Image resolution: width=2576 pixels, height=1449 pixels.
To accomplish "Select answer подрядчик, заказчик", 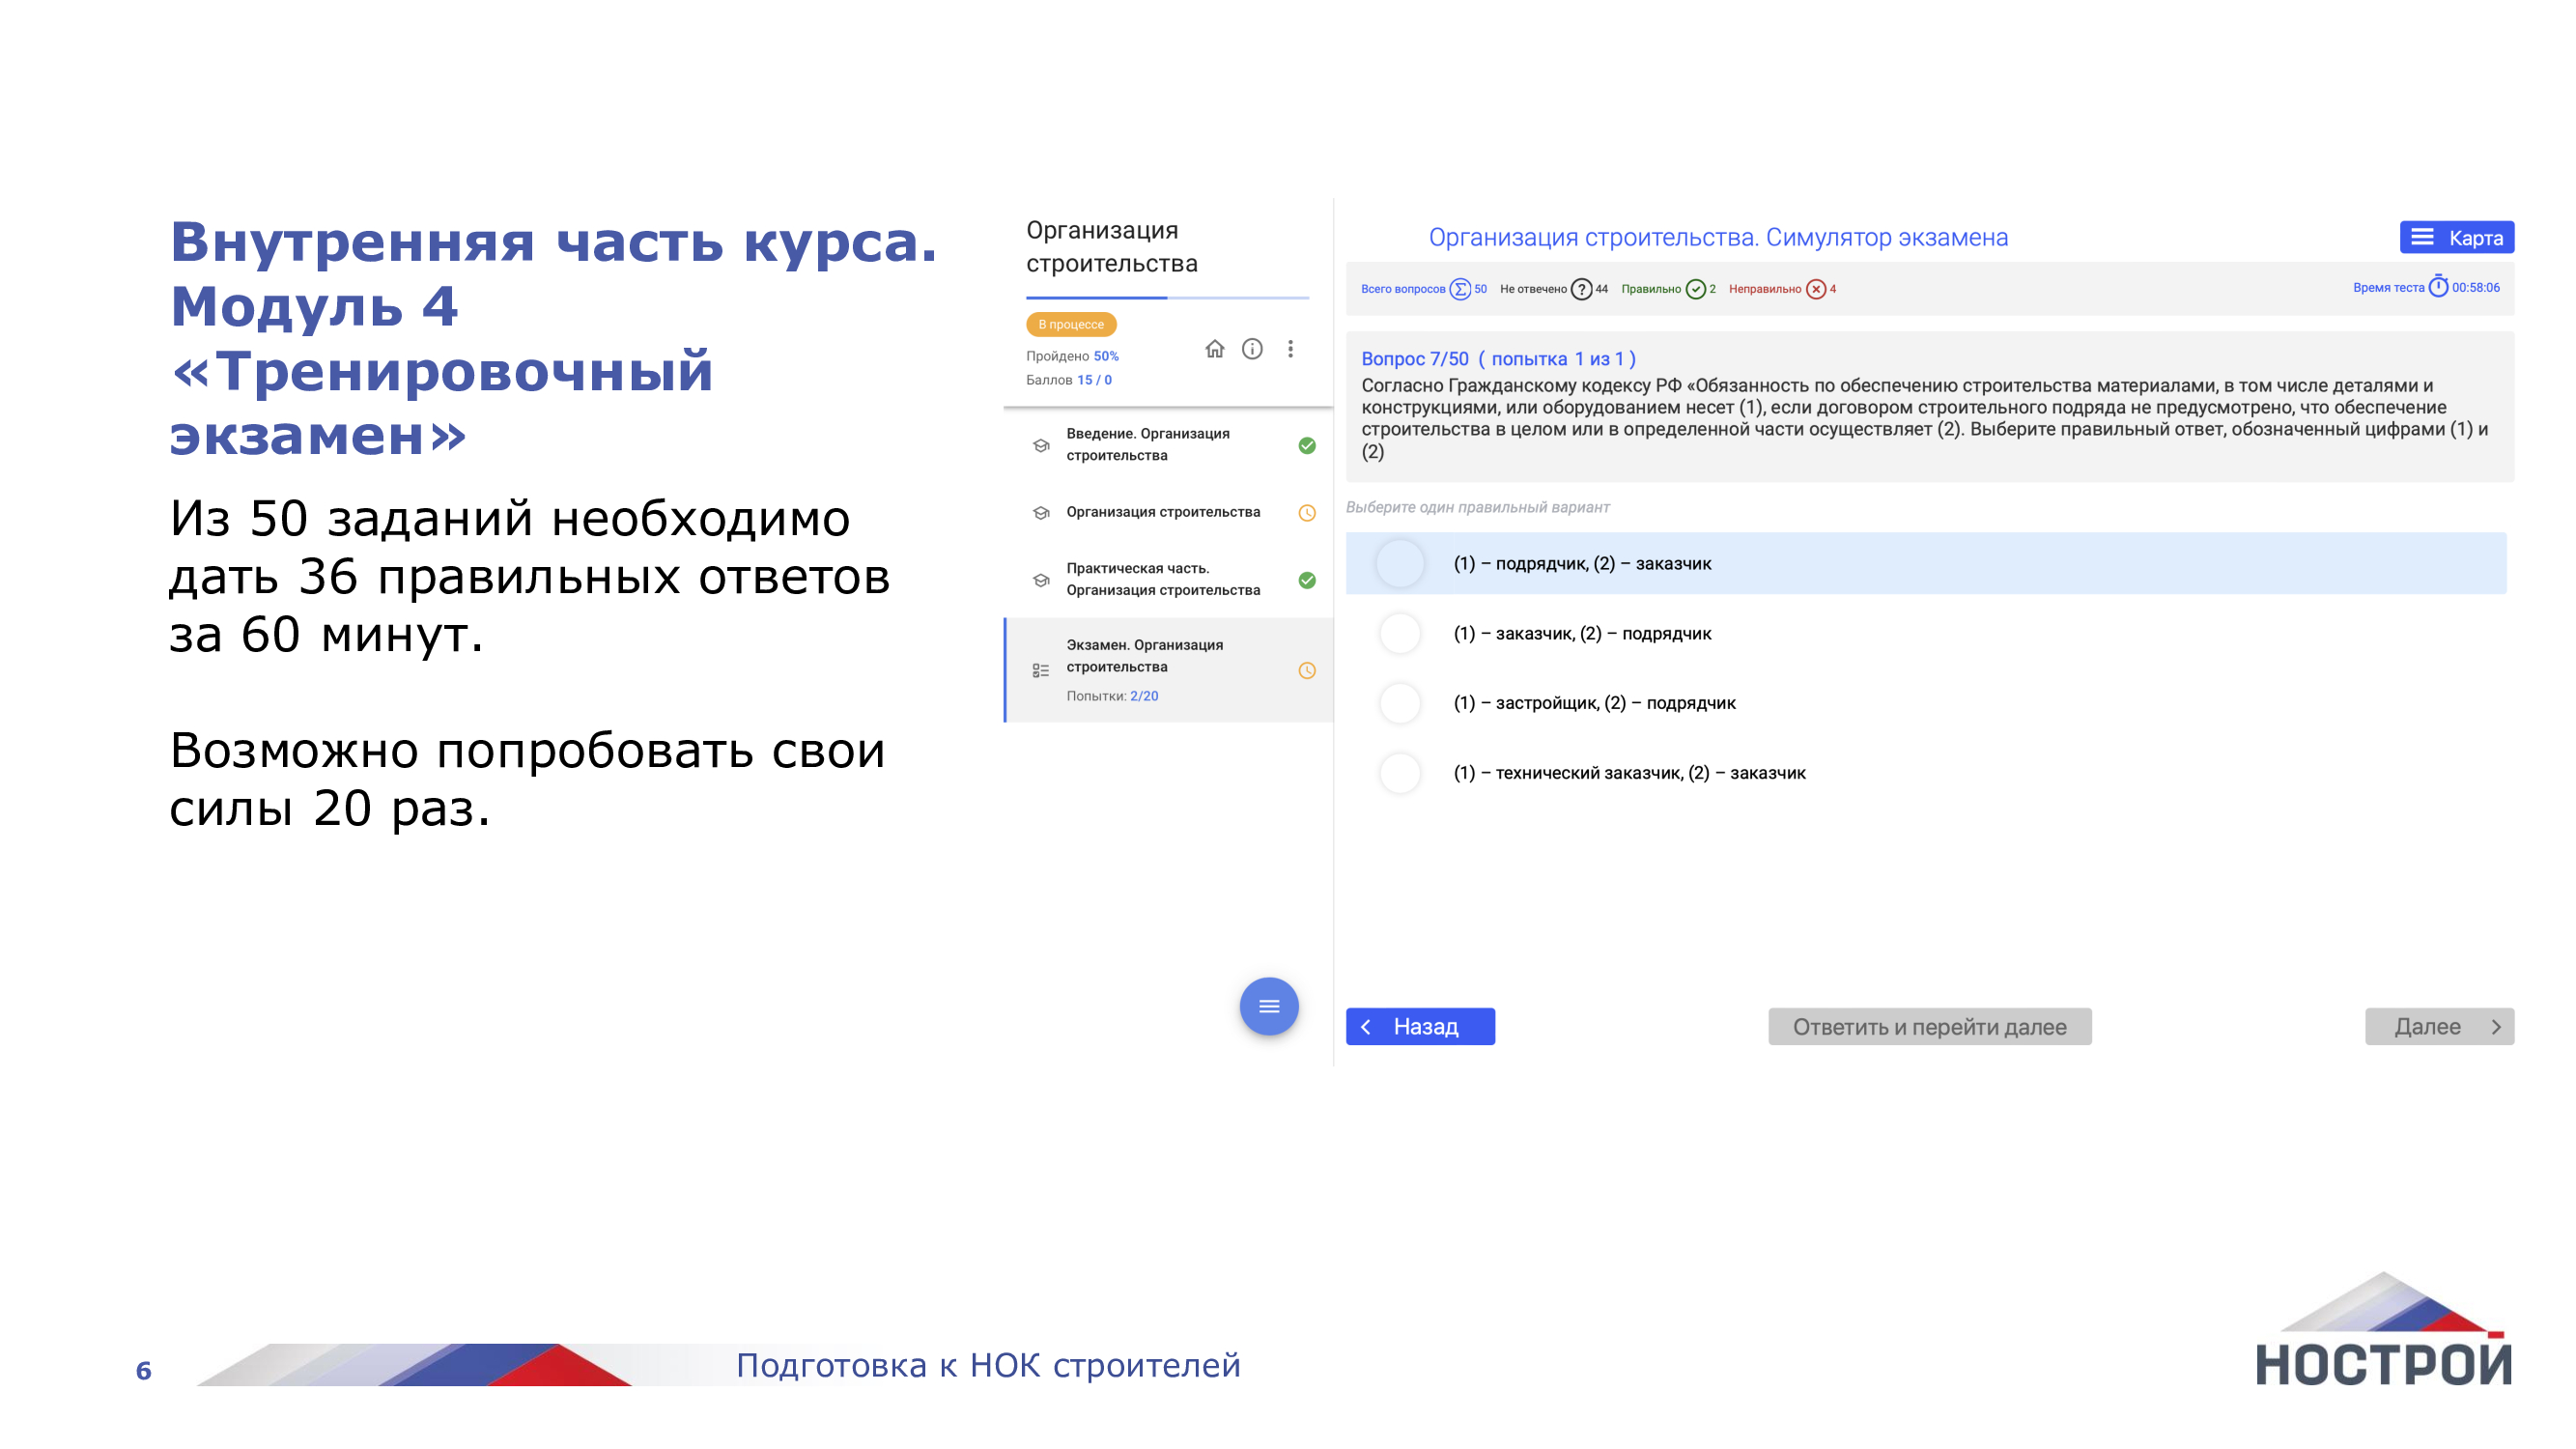I will point(1926,563).
